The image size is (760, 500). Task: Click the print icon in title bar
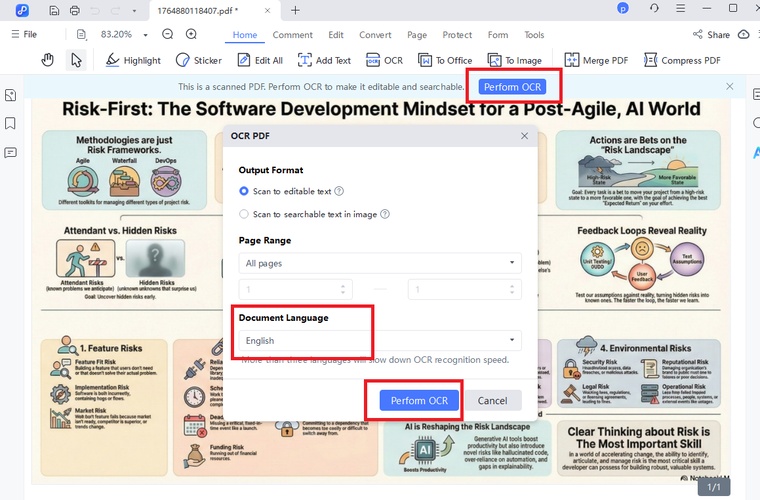click(75, 10)
